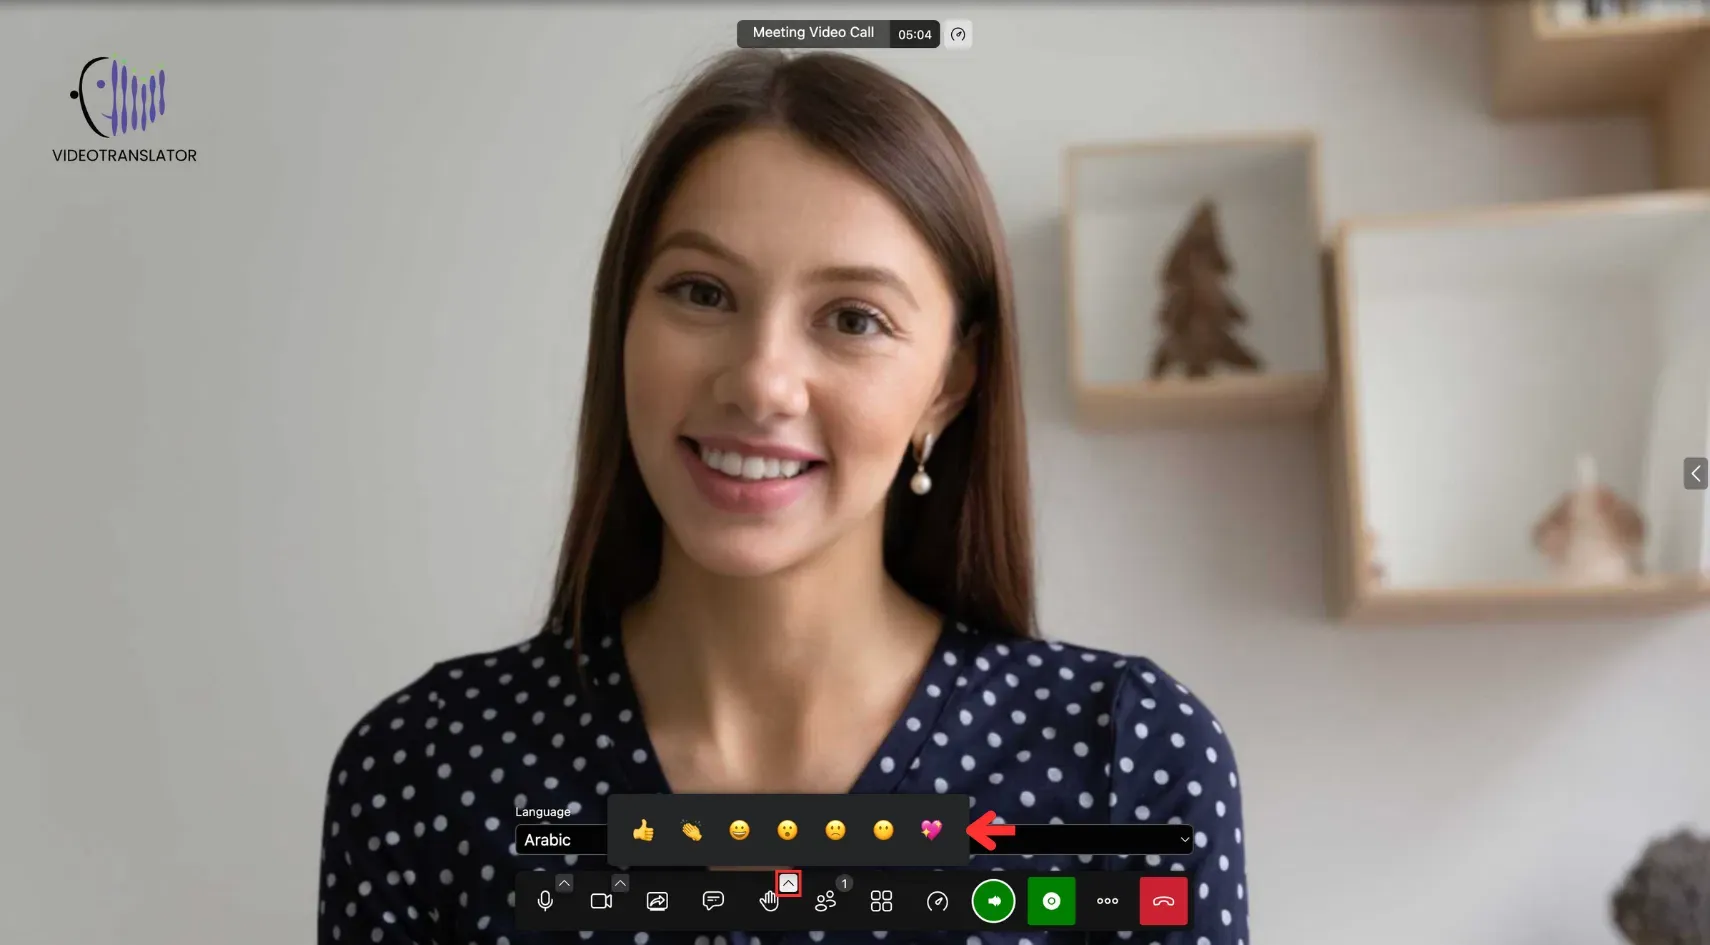Click the VideoTranslator logo

[x=124, y=110]
